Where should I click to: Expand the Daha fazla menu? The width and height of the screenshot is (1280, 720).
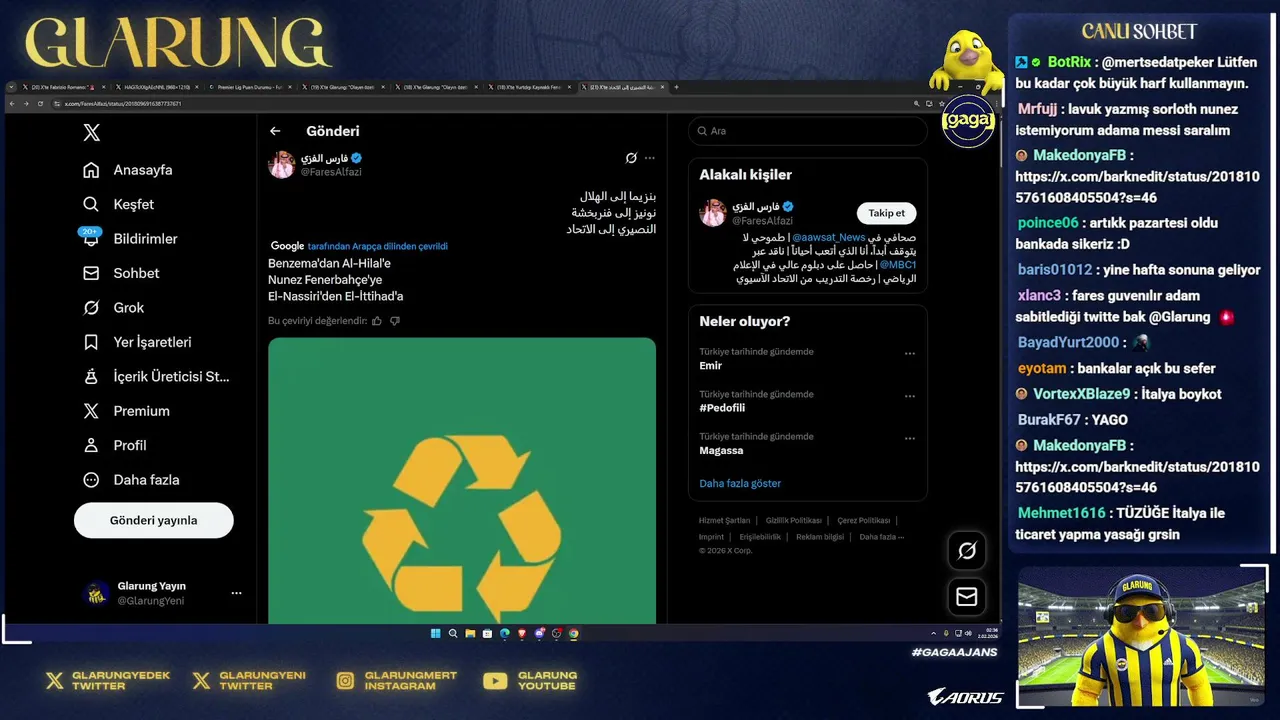tap(131, 480)
